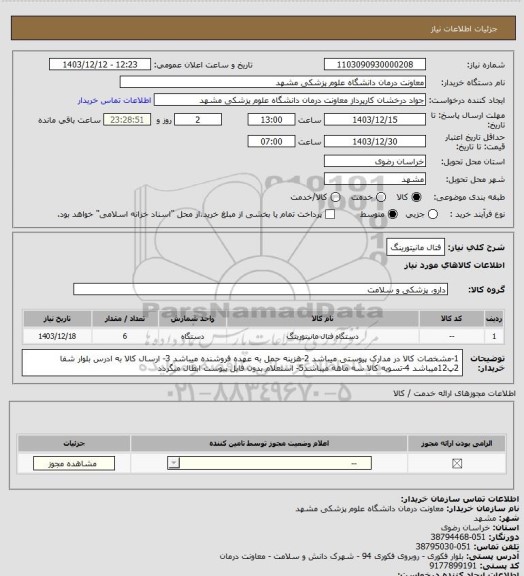Click the نام کالا column header
524x576 pixels.
tap(323, 318)
